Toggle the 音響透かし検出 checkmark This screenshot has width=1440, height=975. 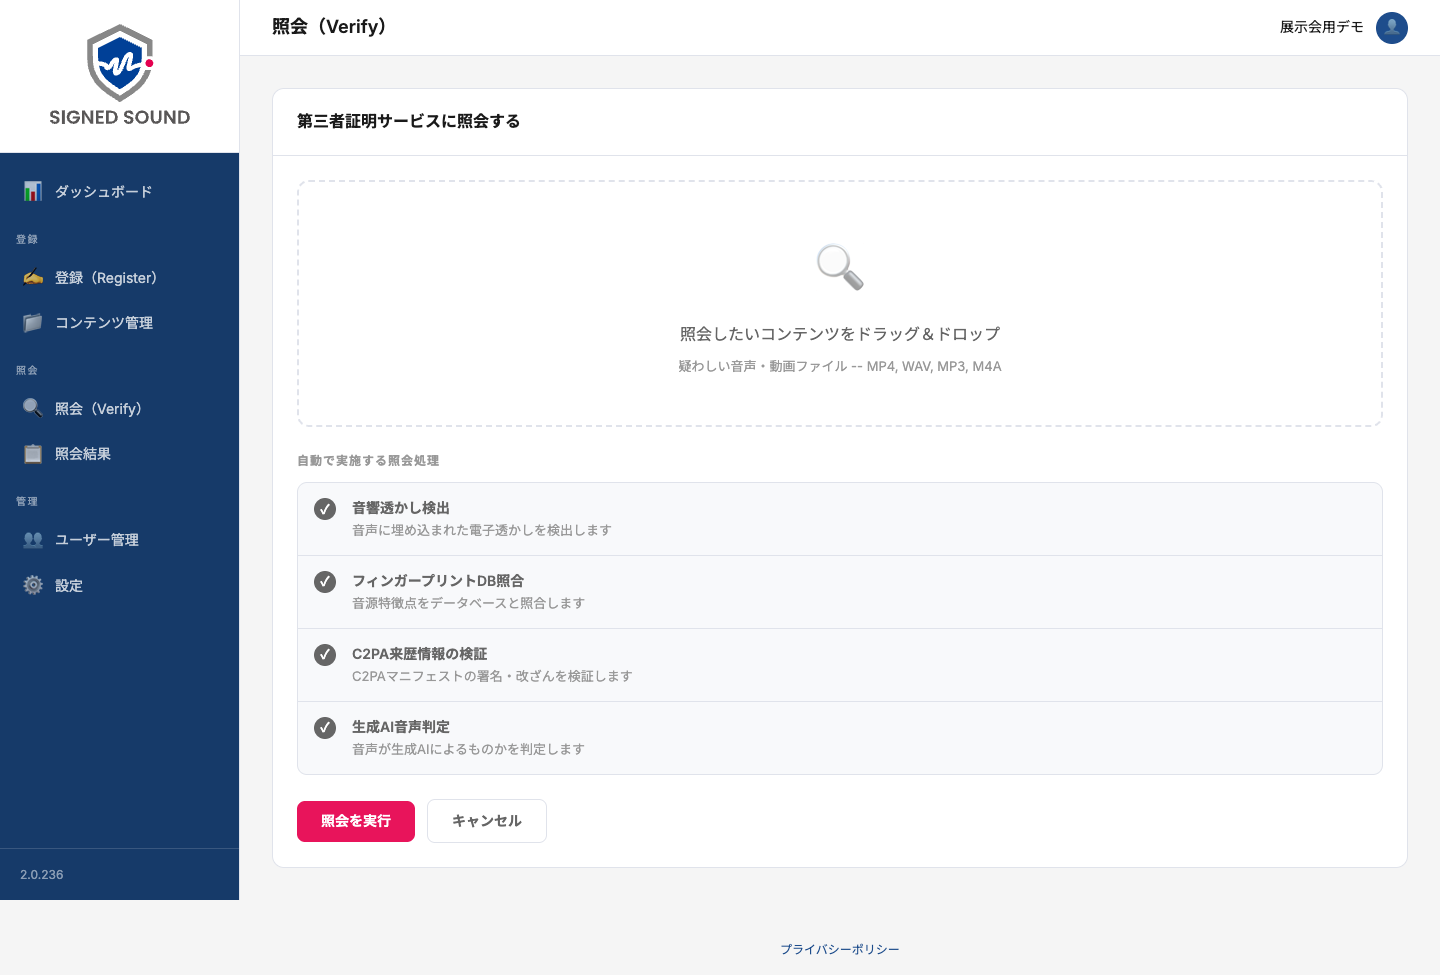click(x=325, y=509)
